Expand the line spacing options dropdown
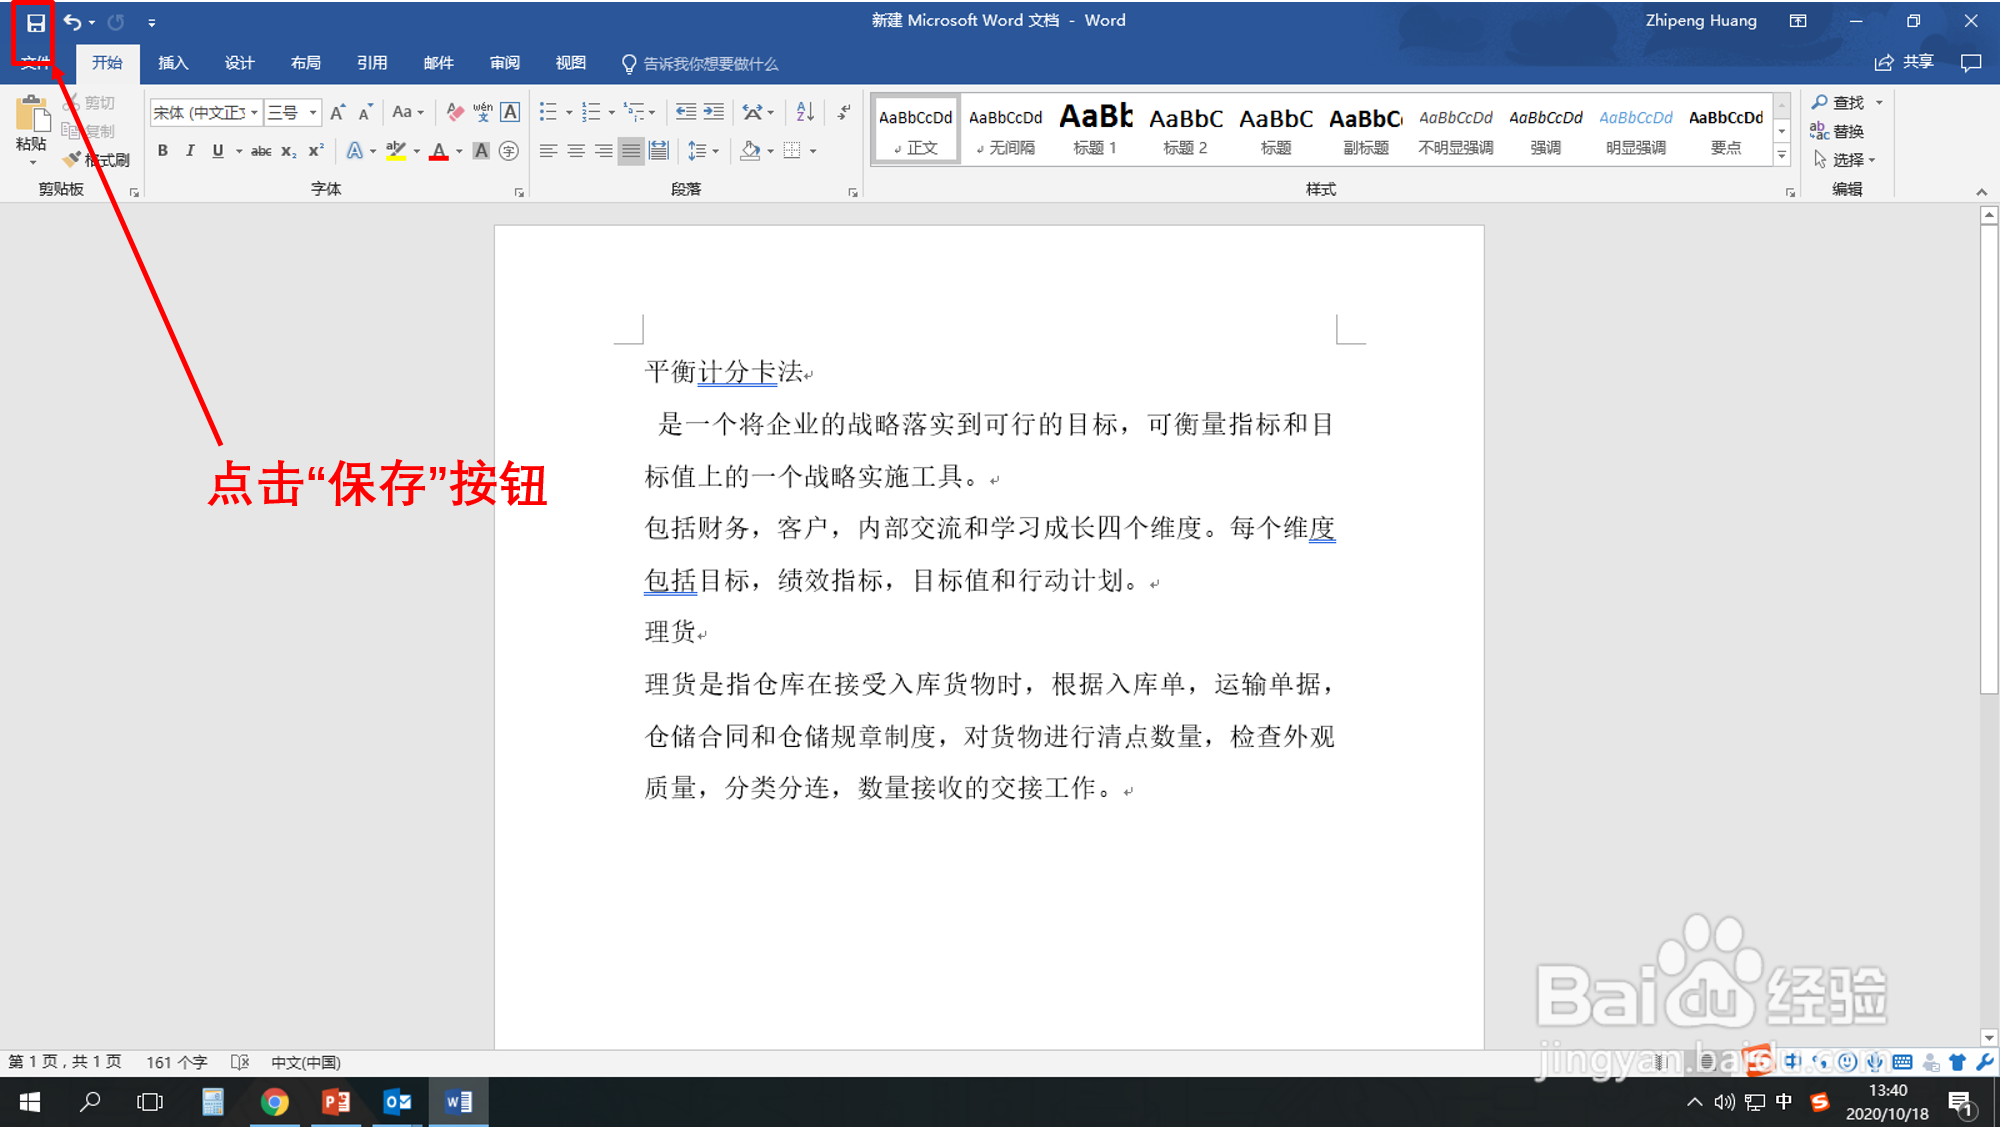The height and width of the screenshot is (1127, 2000). pos(715,150)
